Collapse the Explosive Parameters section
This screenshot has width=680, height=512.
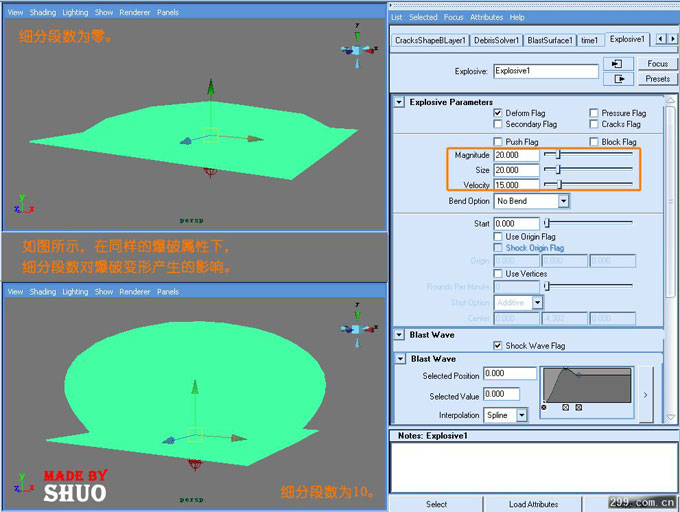tap(399, 102)
